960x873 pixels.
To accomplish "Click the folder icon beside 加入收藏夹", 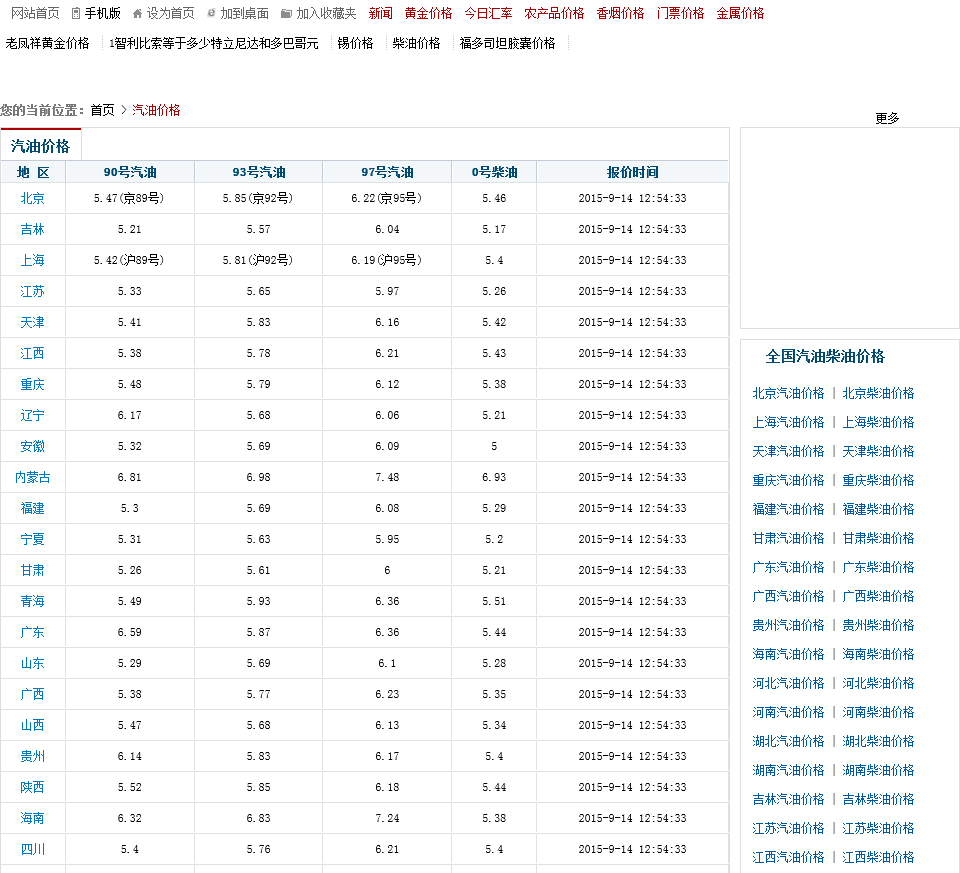I will 286,13.
